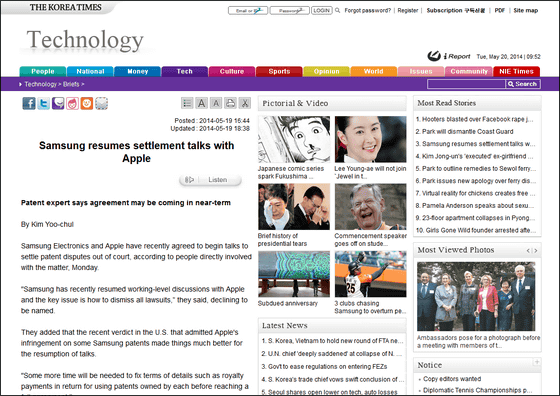Open the Issues tab
560x396 pixels.
pos(421,71)
